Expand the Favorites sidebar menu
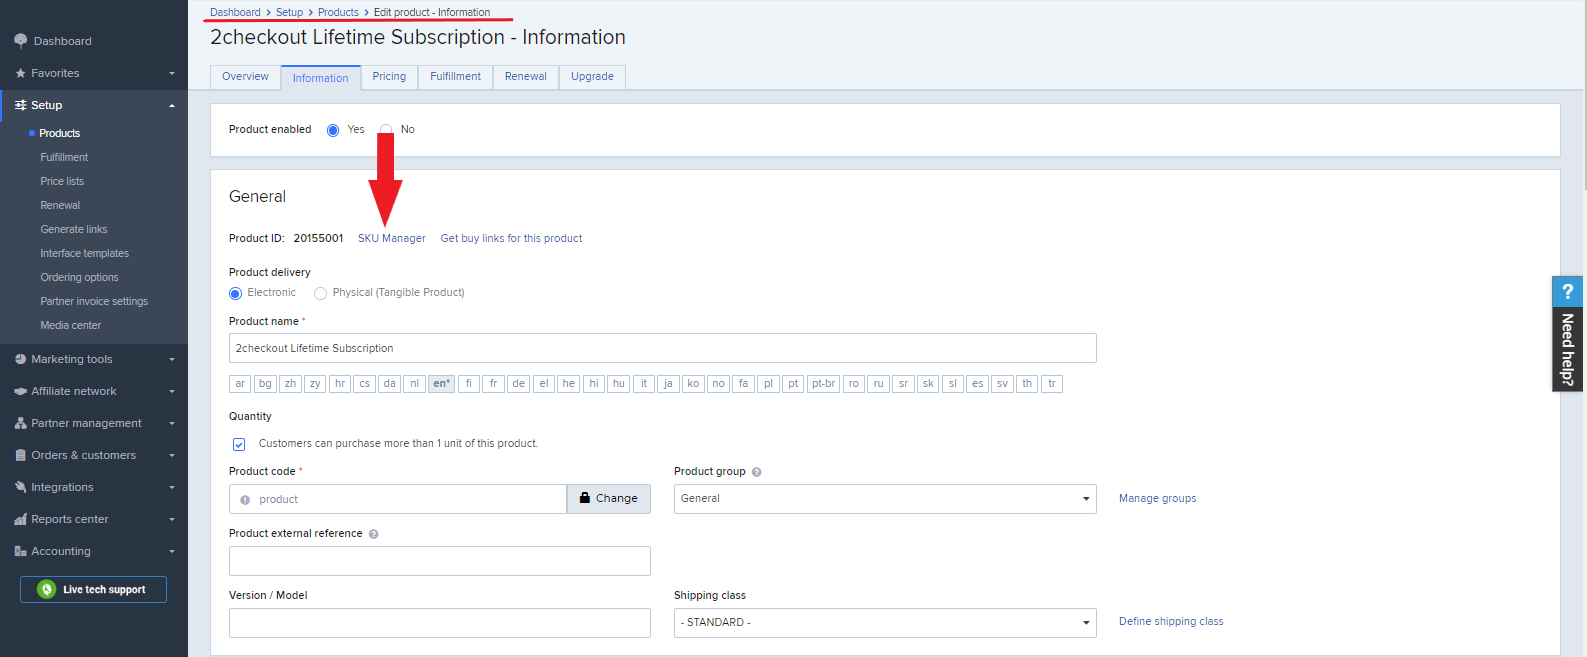The height and width of the screenshot is (657, 1587). tap(172, 73)
